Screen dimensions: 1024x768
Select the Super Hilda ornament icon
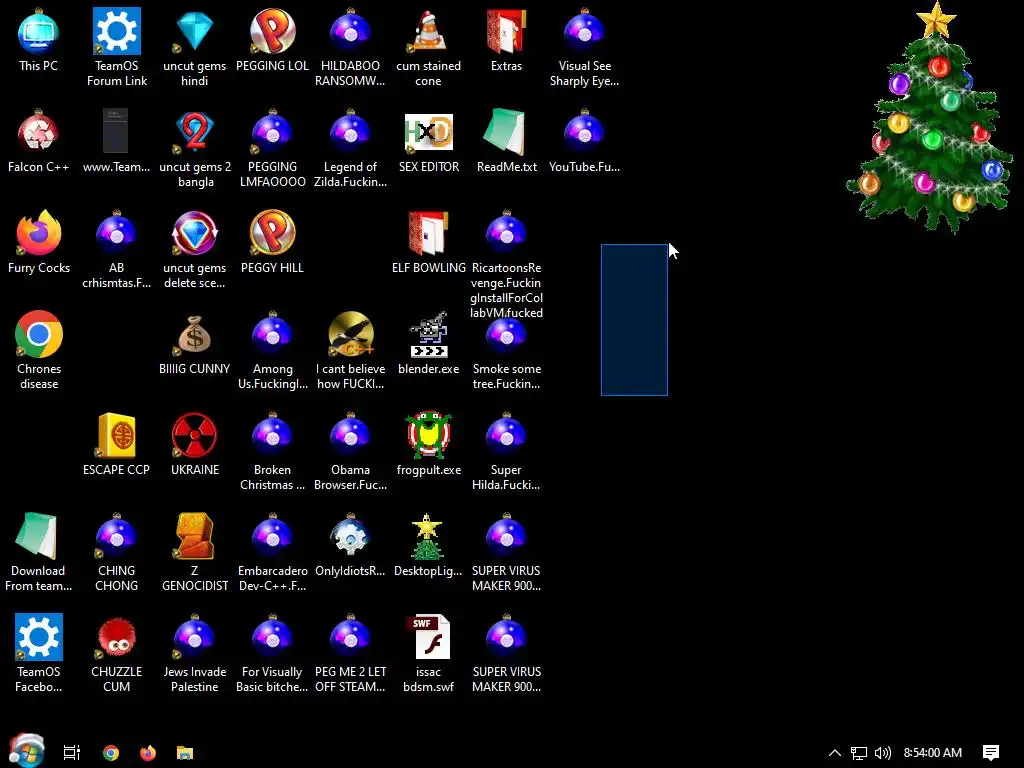[506, 435]
